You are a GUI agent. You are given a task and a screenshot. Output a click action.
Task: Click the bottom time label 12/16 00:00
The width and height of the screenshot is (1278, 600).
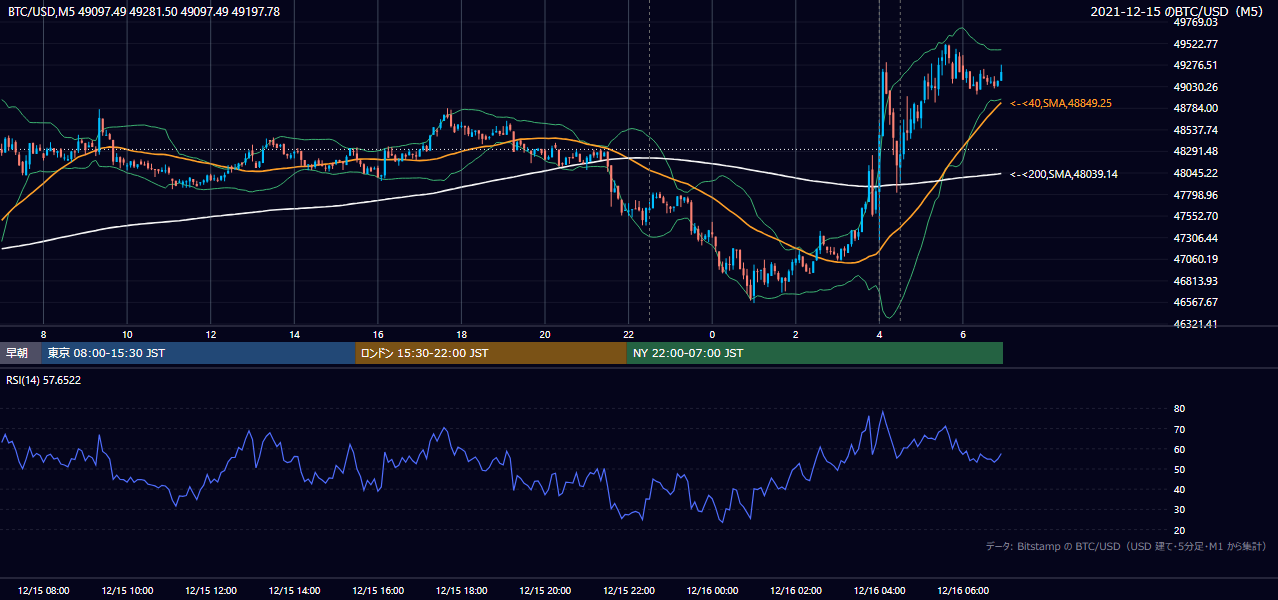(712, 591)
